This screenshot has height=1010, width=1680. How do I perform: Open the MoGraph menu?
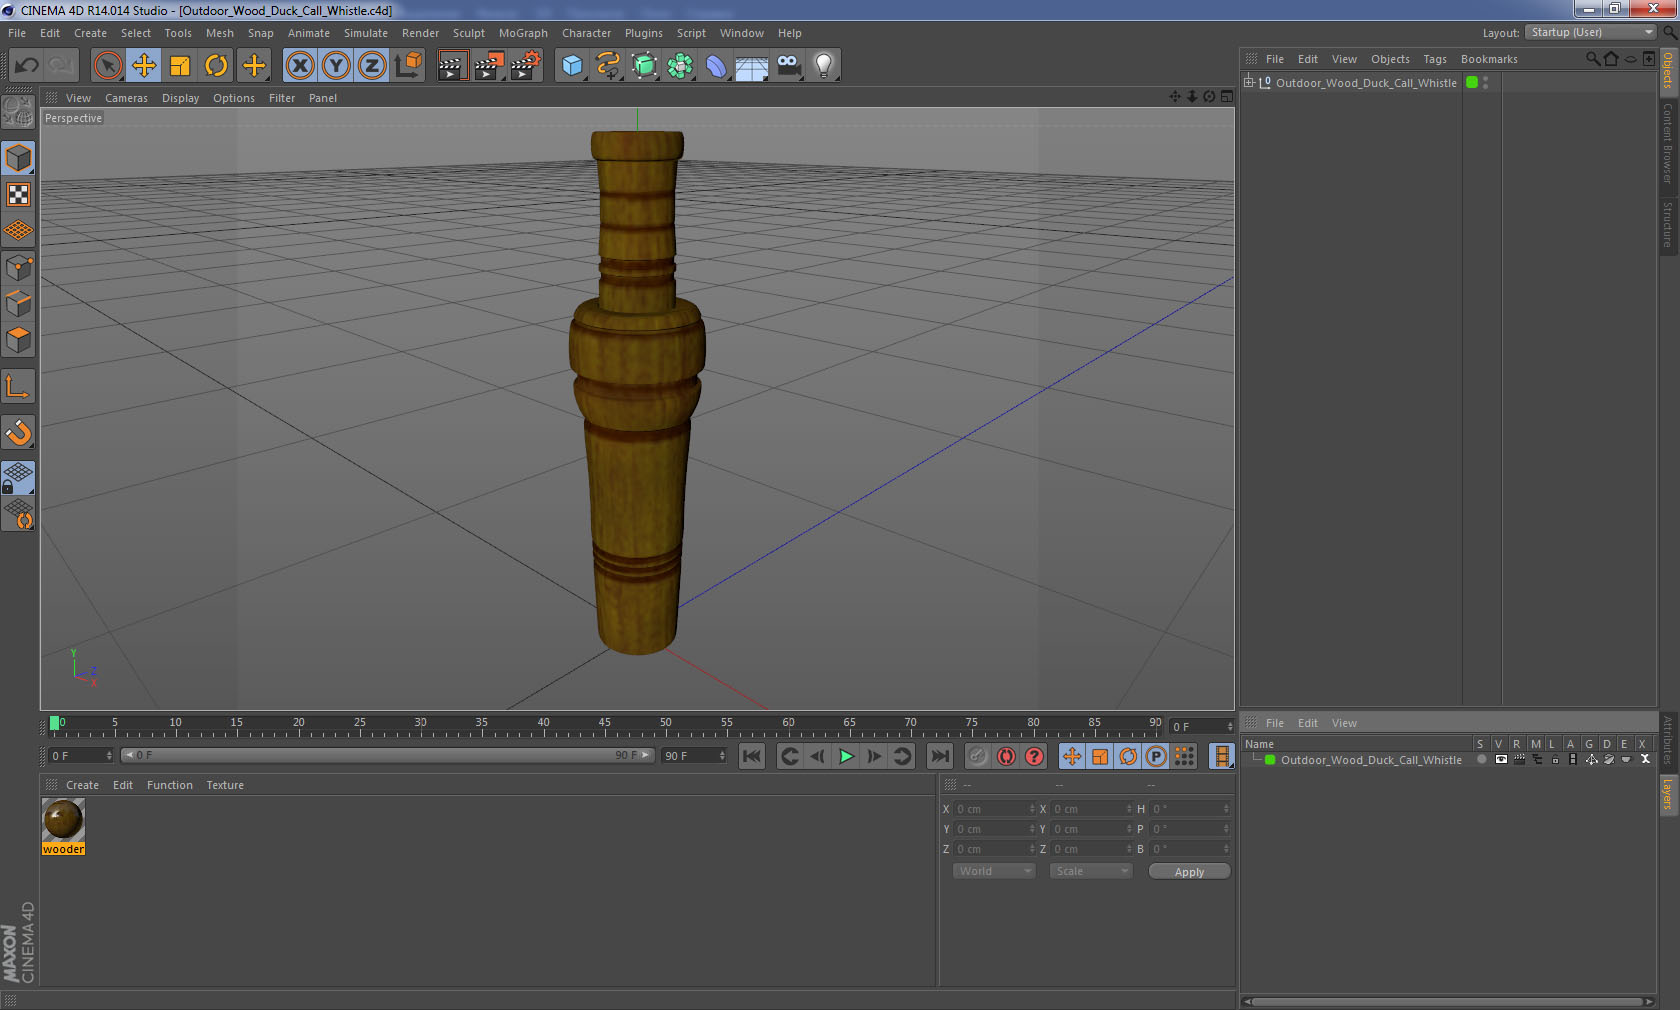523,33
